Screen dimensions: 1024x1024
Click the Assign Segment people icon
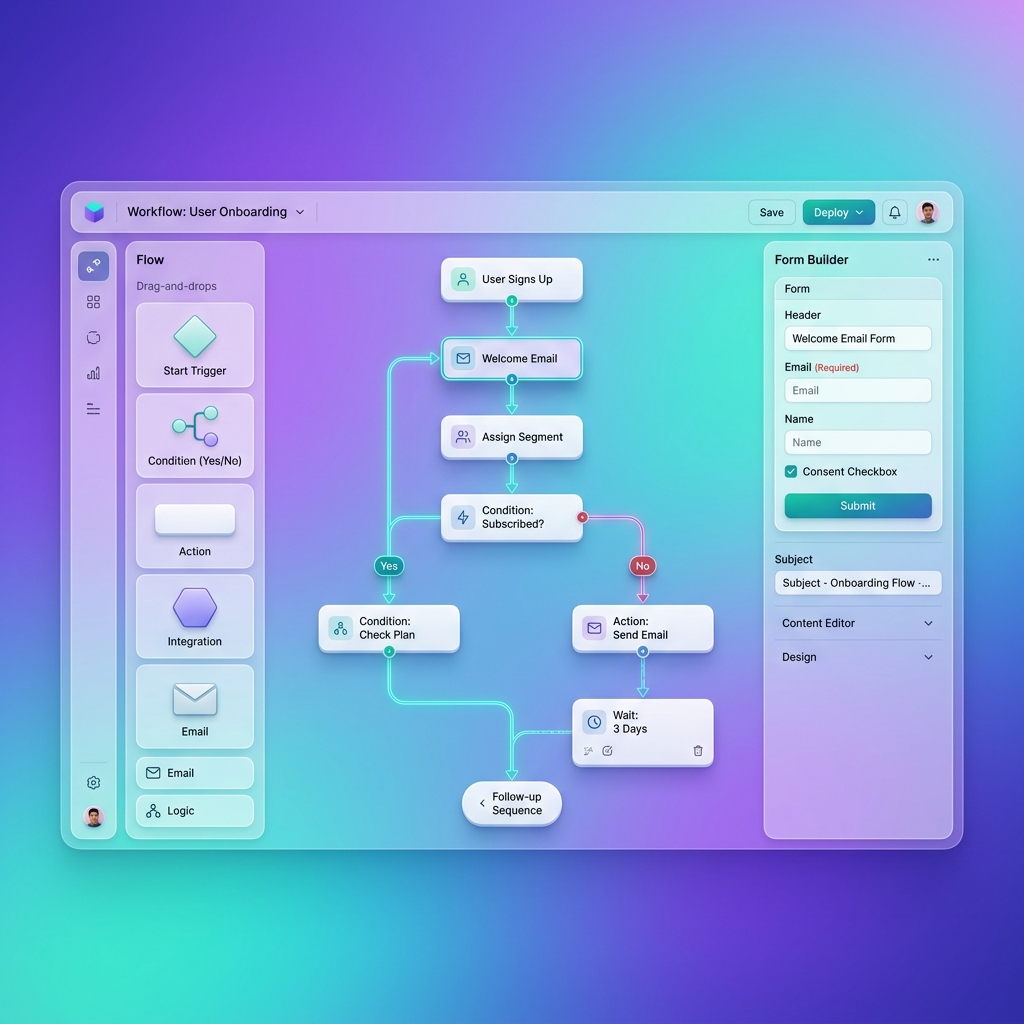coord(463,437)
